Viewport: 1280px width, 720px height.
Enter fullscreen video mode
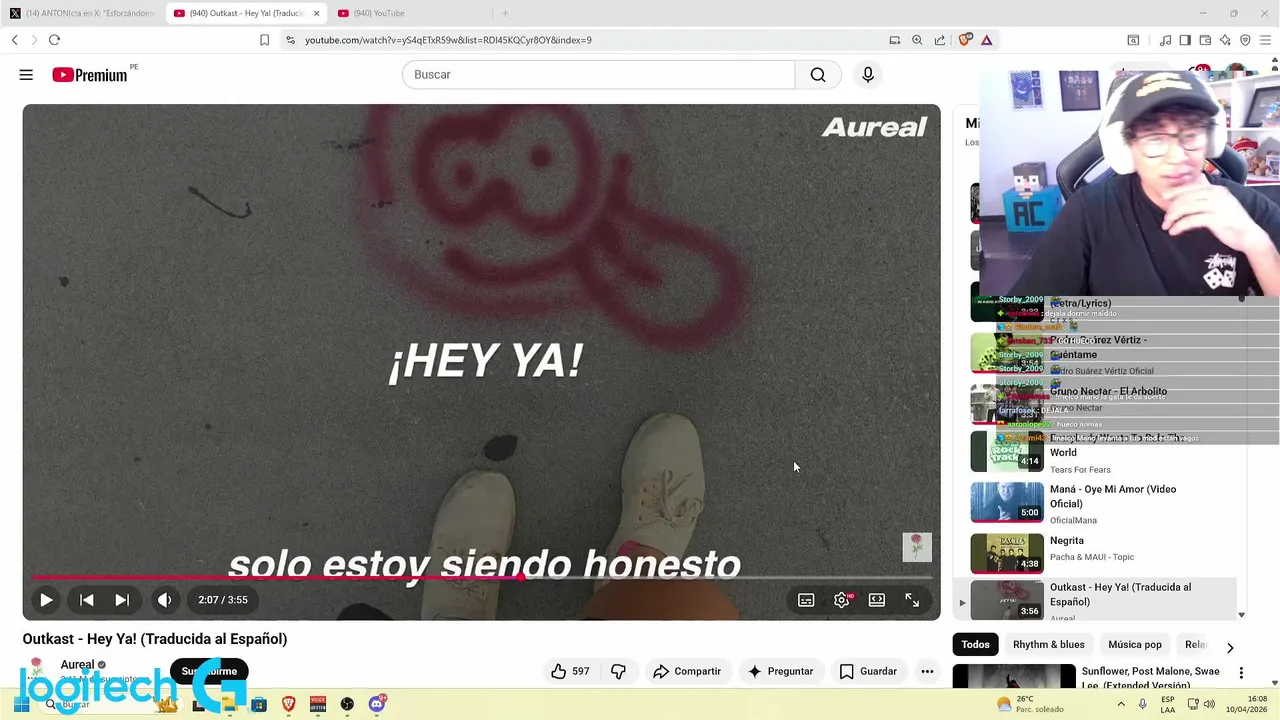(x=912, y=600)
